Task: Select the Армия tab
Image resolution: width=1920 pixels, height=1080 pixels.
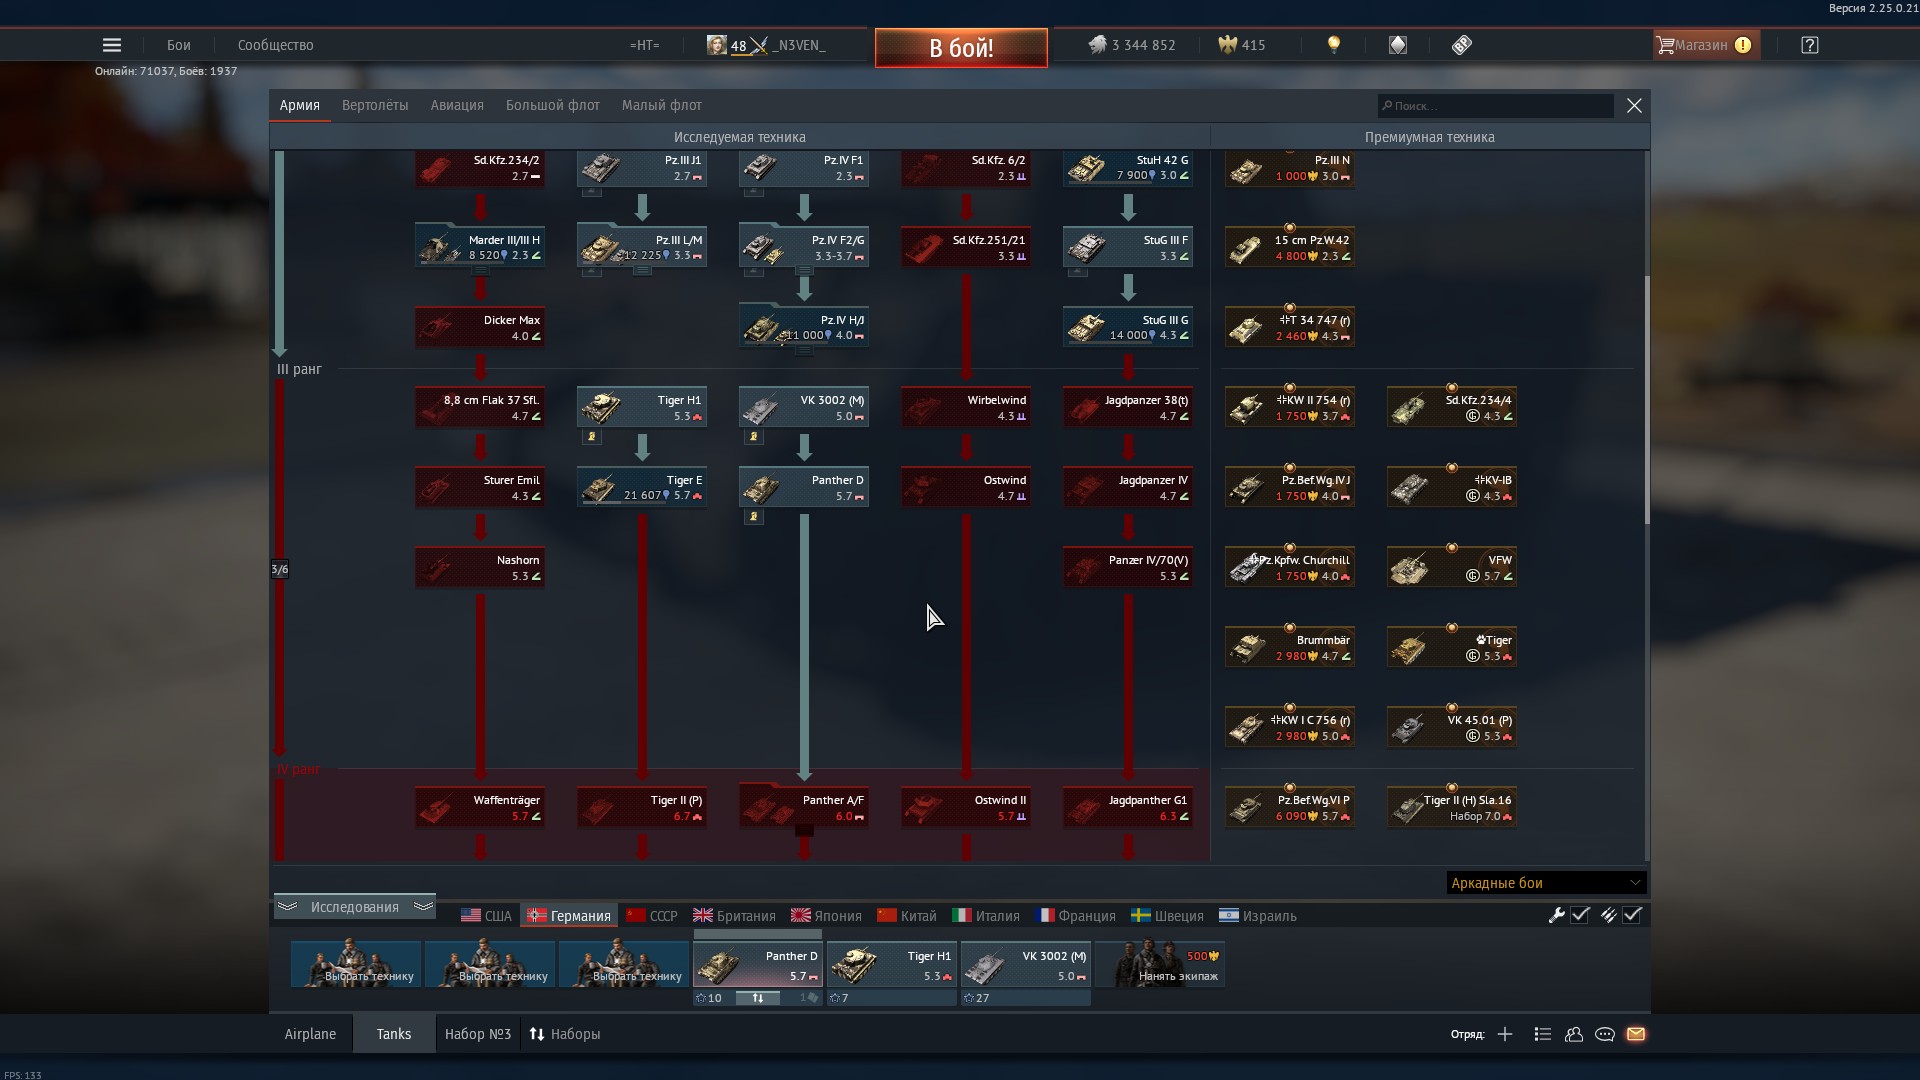Action: [x=300, y=105]
